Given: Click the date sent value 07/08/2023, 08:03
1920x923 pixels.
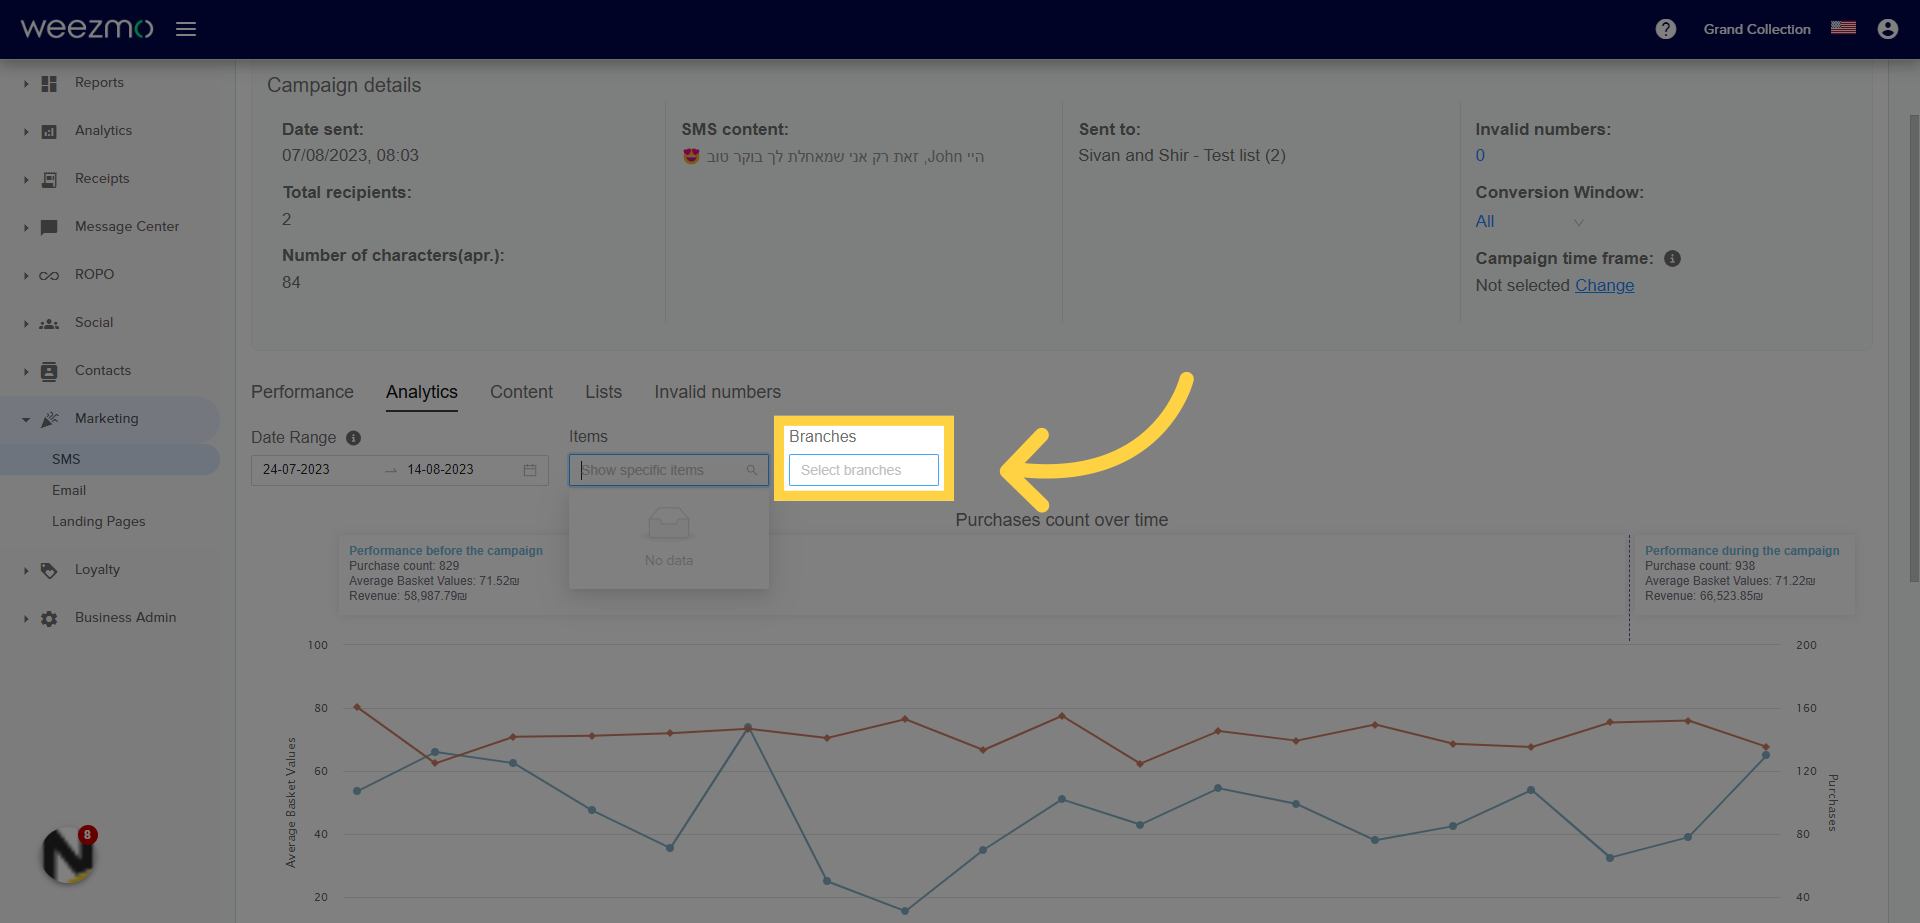Looking at the screenshot, I should coord(350,156).
